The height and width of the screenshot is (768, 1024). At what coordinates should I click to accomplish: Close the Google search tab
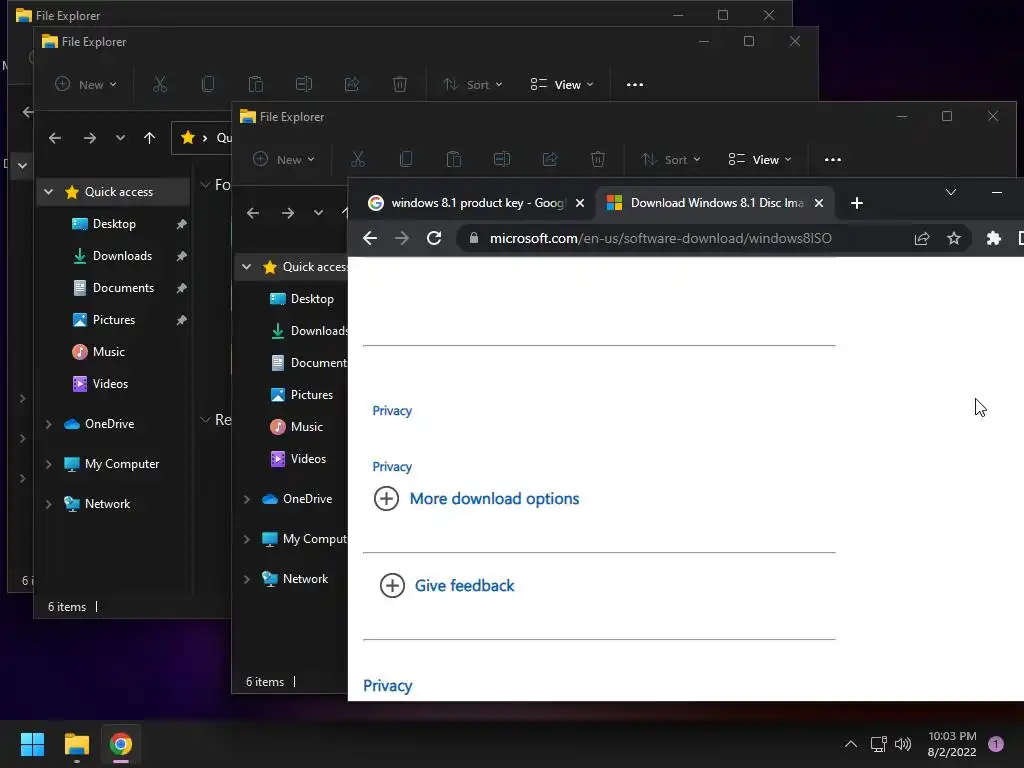[x=579, y=203]
